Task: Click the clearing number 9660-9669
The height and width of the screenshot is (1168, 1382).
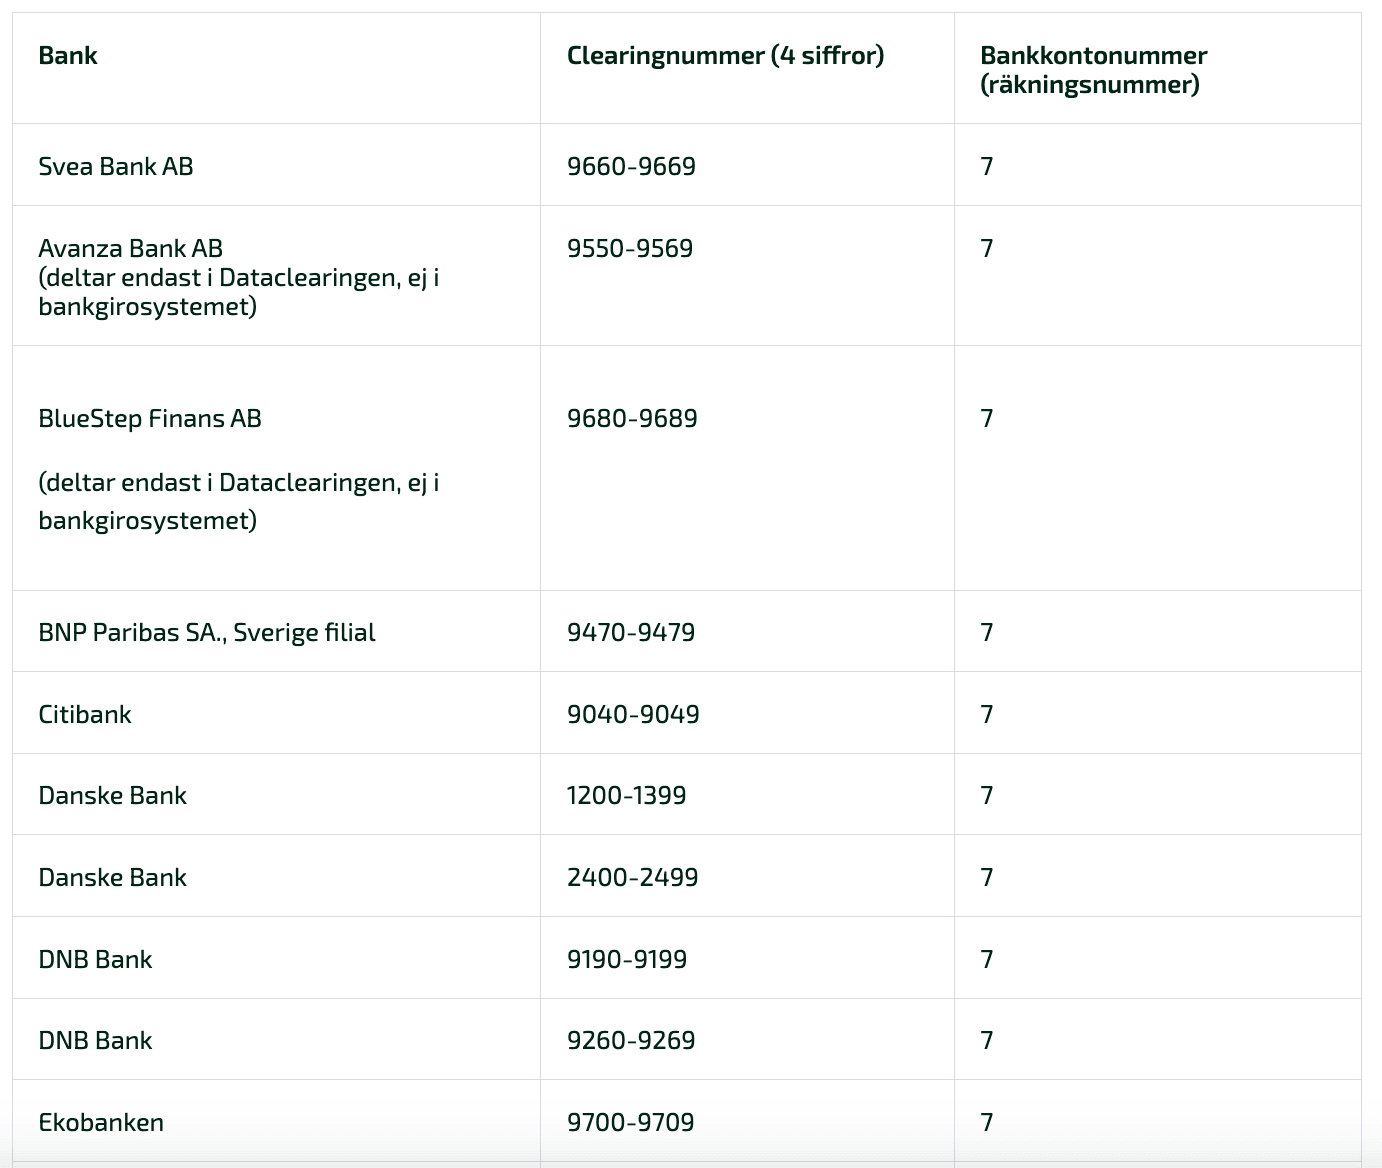Action: tap(631, 166)
